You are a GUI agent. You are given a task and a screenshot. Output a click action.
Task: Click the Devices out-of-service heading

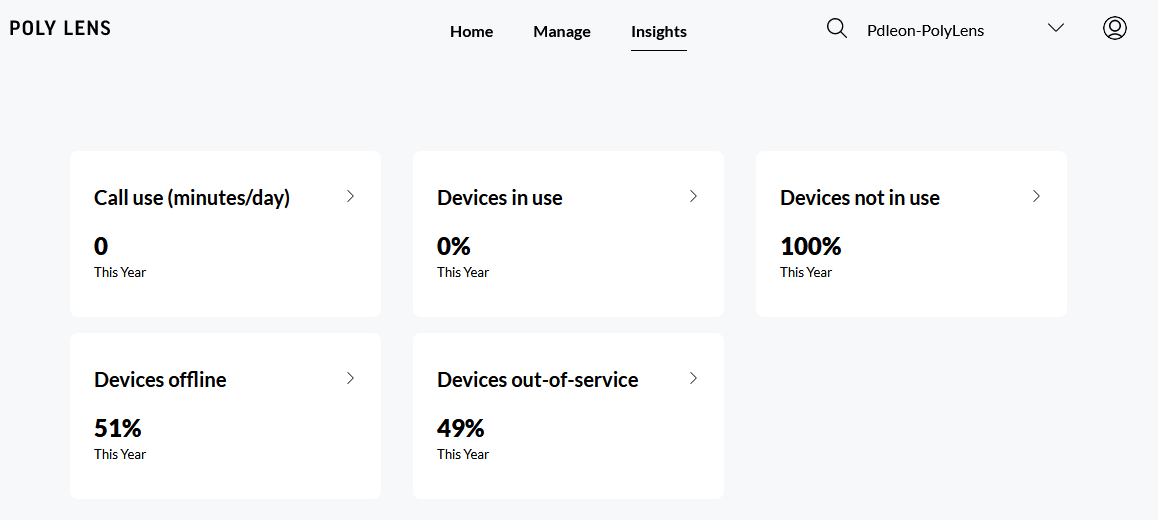(x=537, y=380)
